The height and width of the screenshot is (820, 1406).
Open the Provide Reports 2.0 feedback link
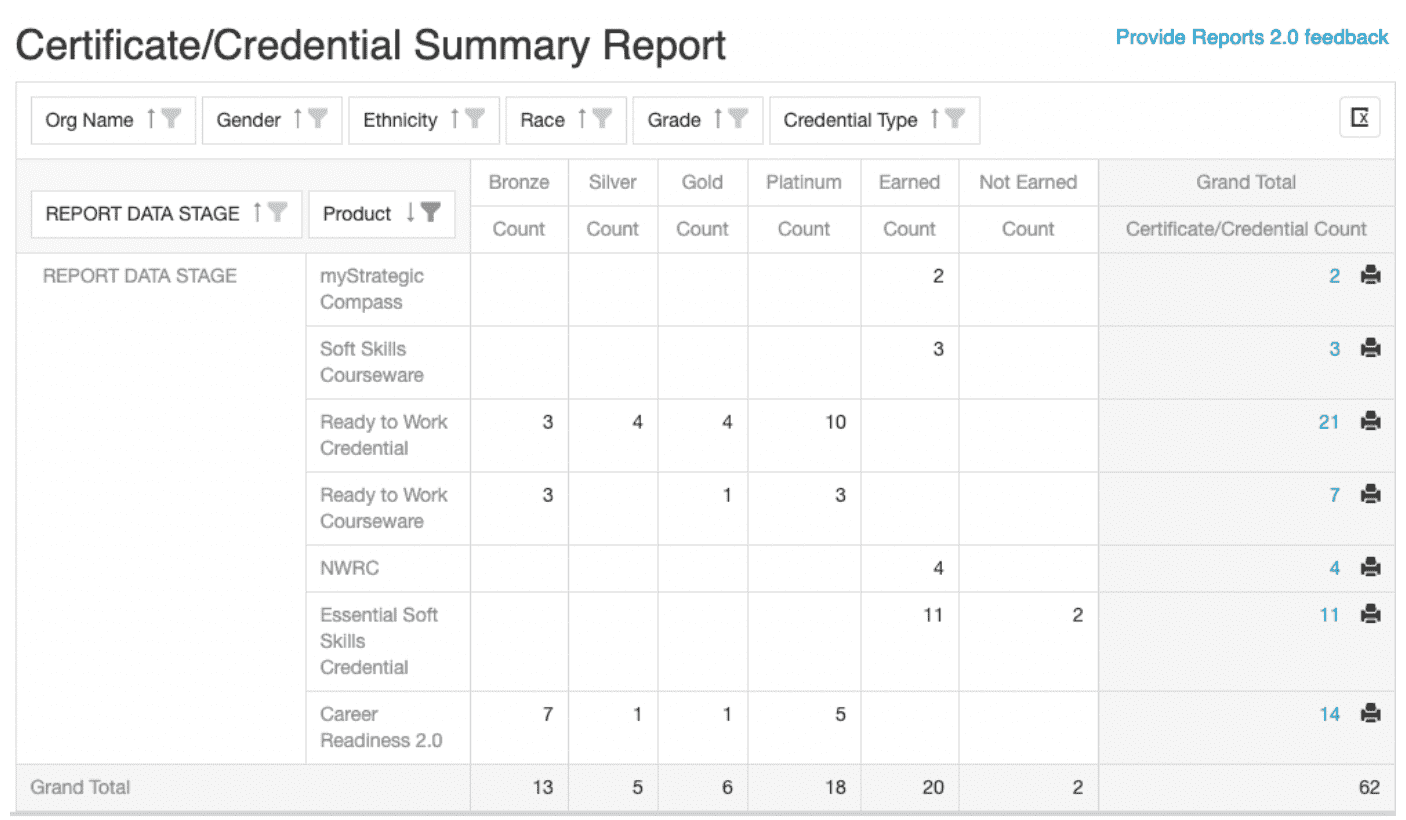1251,37
